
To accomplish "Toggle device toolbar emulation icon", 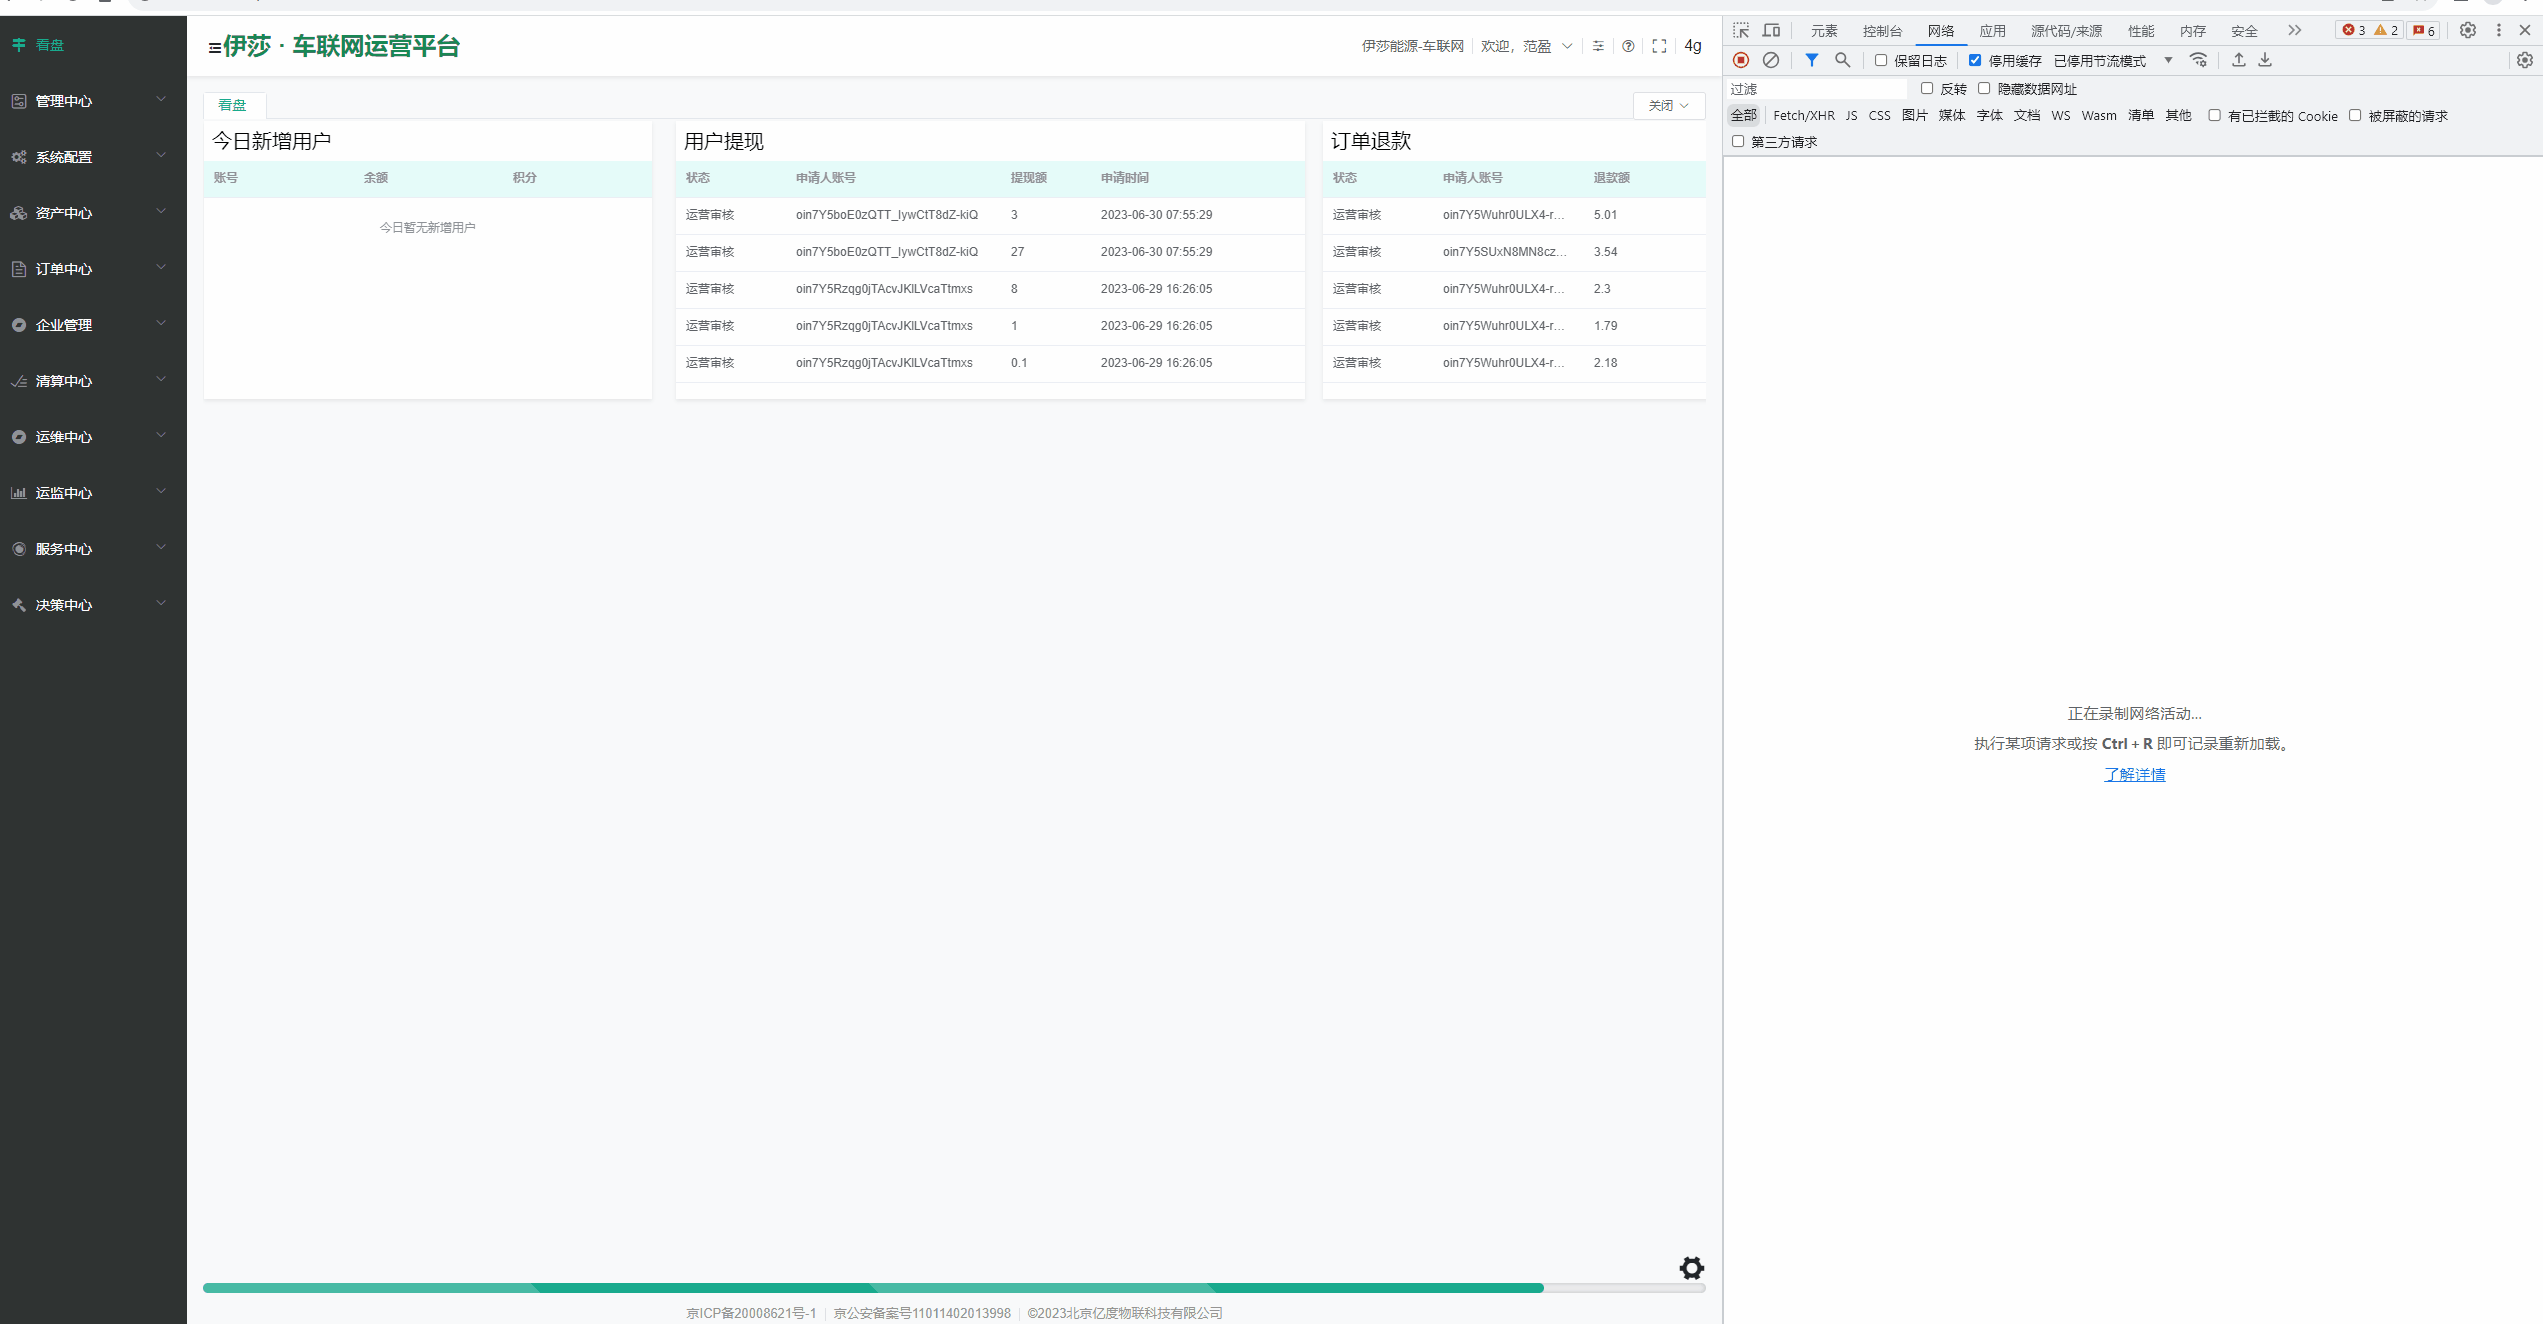I will (1771, 30).
